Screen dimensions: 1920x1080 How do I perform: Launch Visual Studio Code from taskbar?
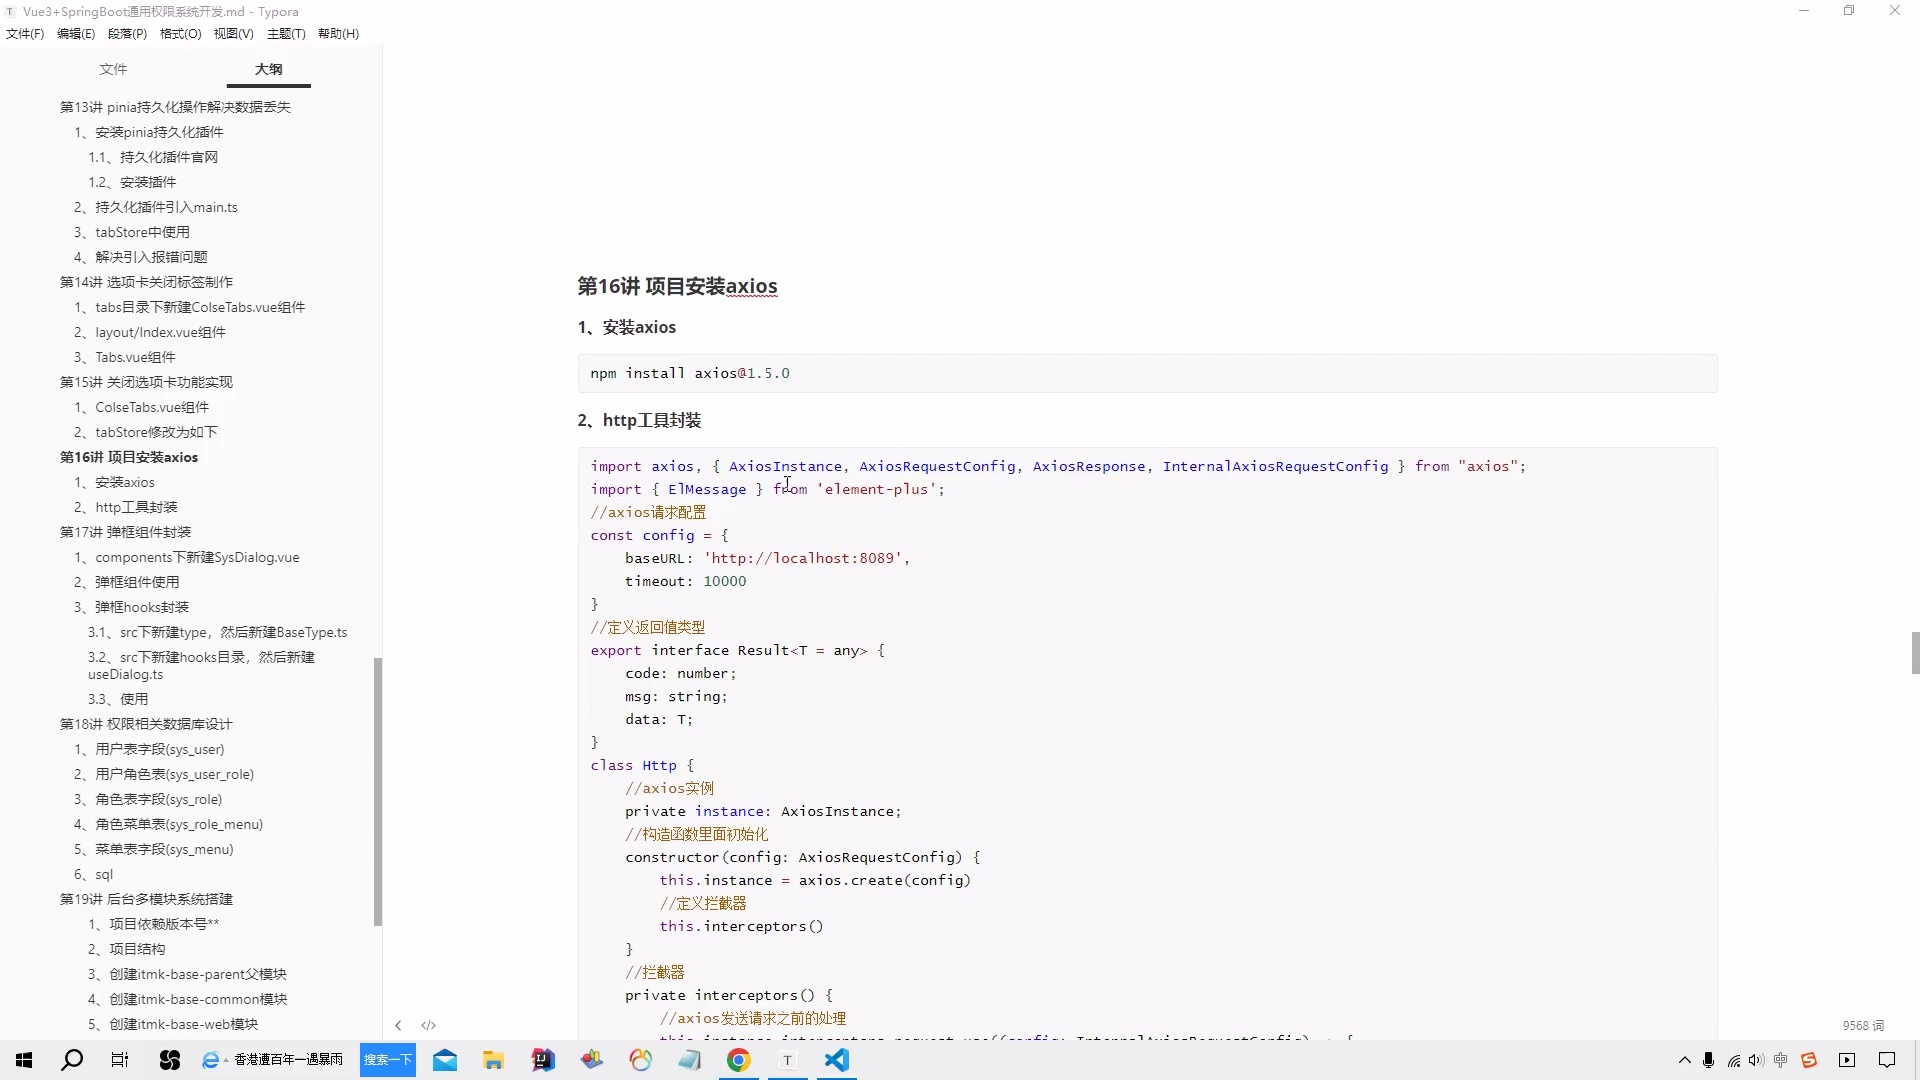pyautogui.click(x=837, y=1060)
